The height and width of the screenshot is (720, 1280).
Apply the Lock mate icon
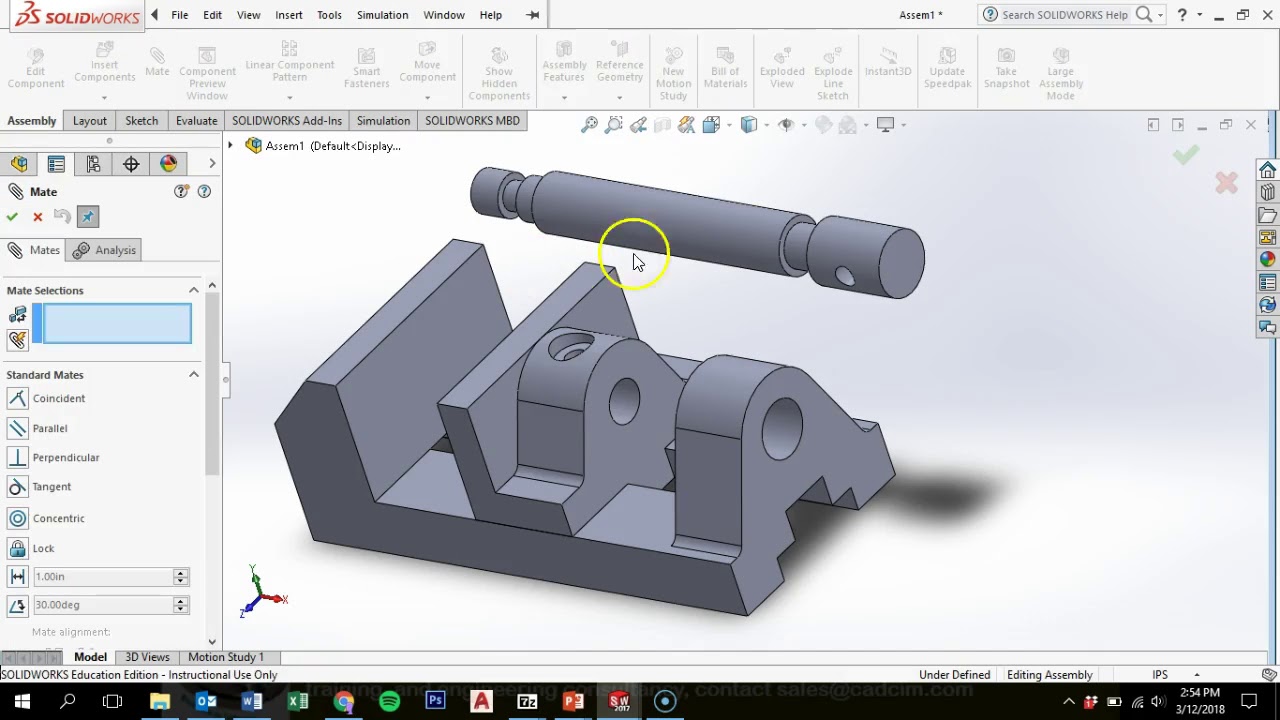(x=17, y=548)
